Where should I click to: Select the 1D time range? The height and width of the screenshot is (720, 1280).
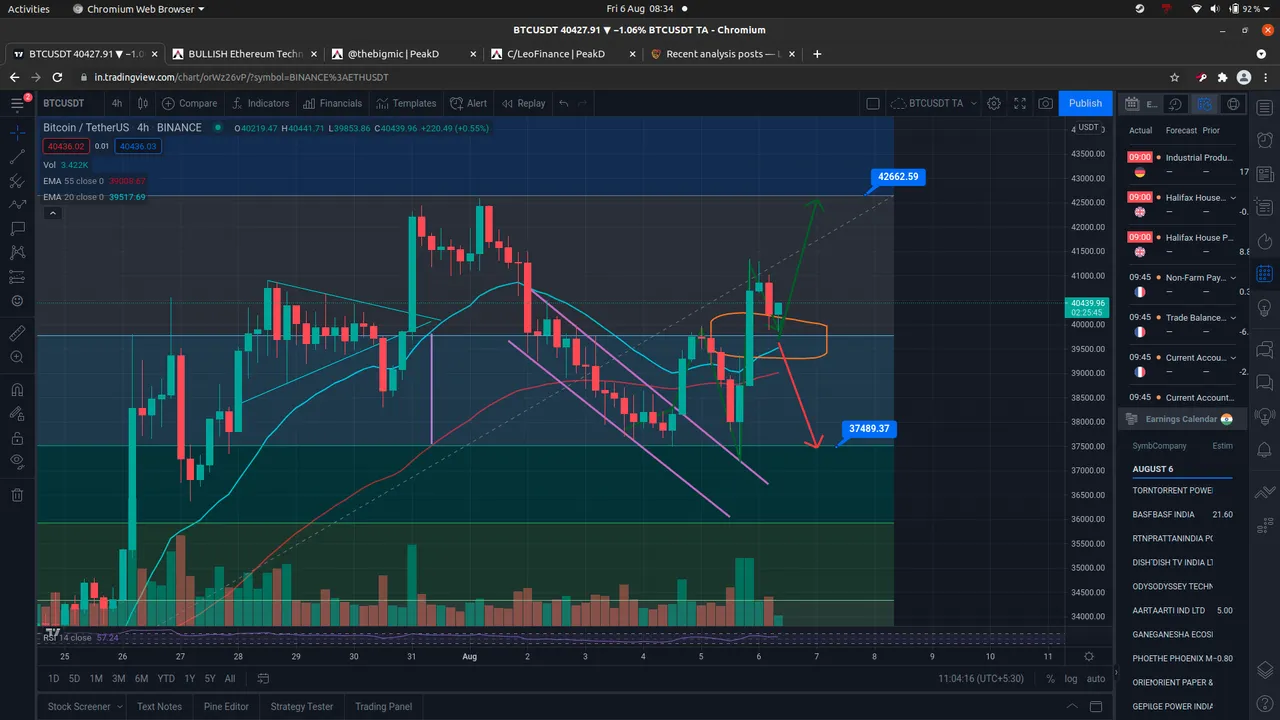point(54,679)
